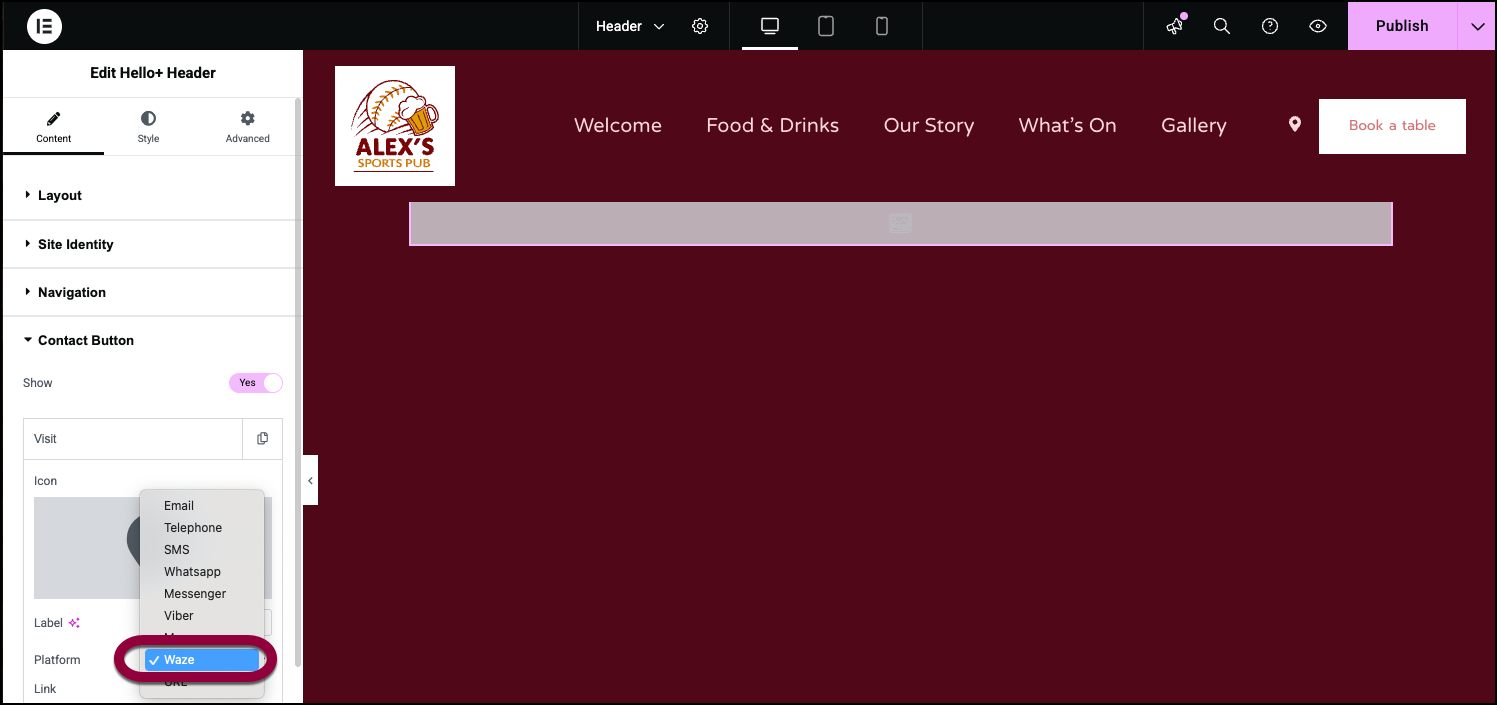Screen dimensions: 1497x705
Task: Expand the Site Identity section
Action: [x=75, y=244]
